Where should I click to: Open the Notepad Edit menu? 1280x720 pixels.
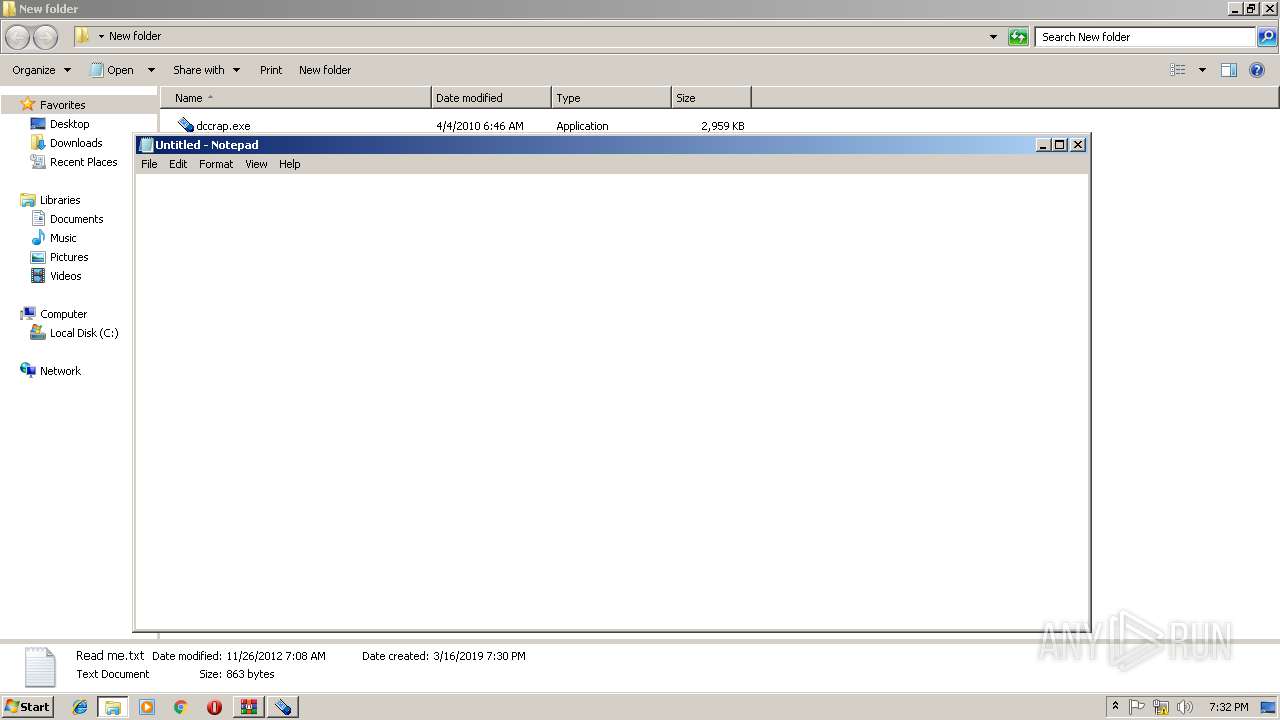pyautogui.click(x=178, y=164)
